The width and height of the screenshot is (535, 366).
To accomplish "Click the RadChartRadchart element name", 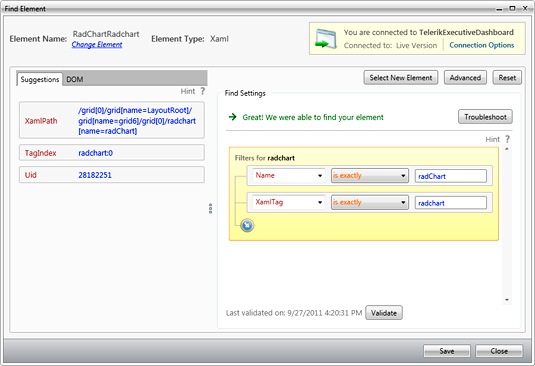I will 106,34.
